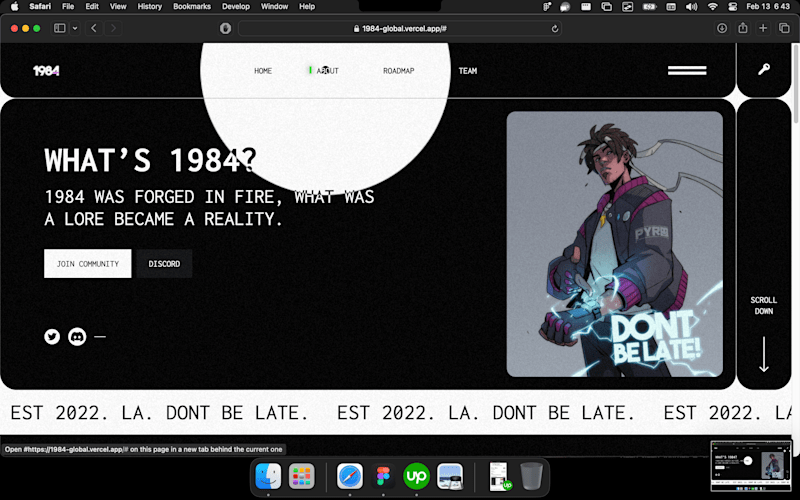The height and width of the screenshot is (500, 800).
Task: Click the page vertical scrollbar
Action: [x=795, y=84]
